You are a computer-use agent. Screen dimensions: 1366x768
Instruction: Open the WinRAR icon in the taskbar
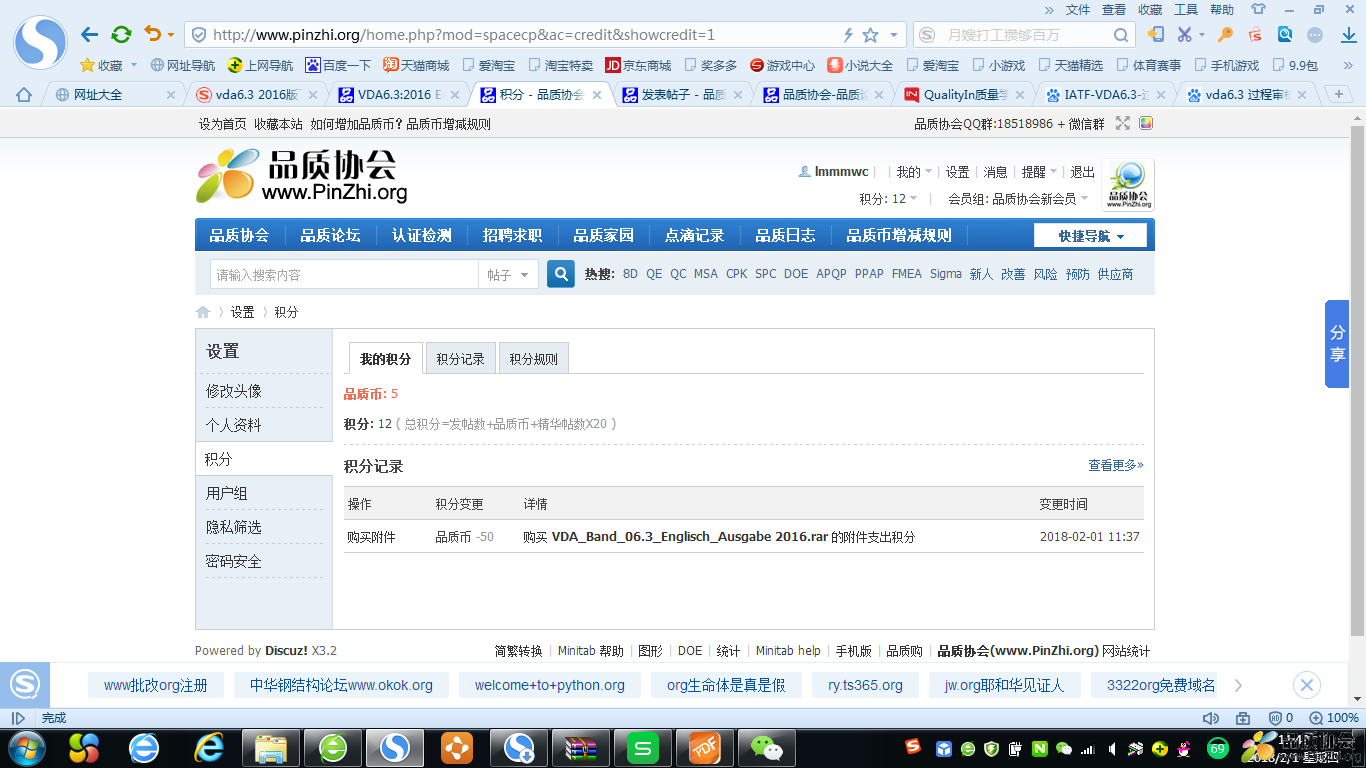click(581, 747)
